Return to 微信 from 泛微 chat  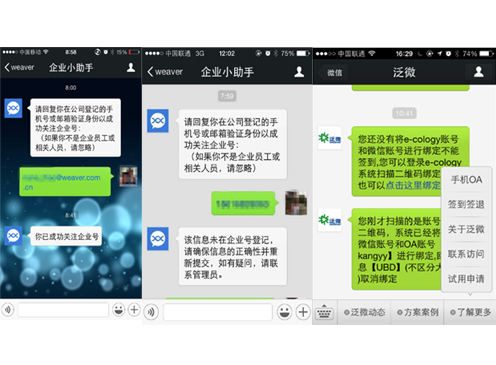tap(333, 73)
